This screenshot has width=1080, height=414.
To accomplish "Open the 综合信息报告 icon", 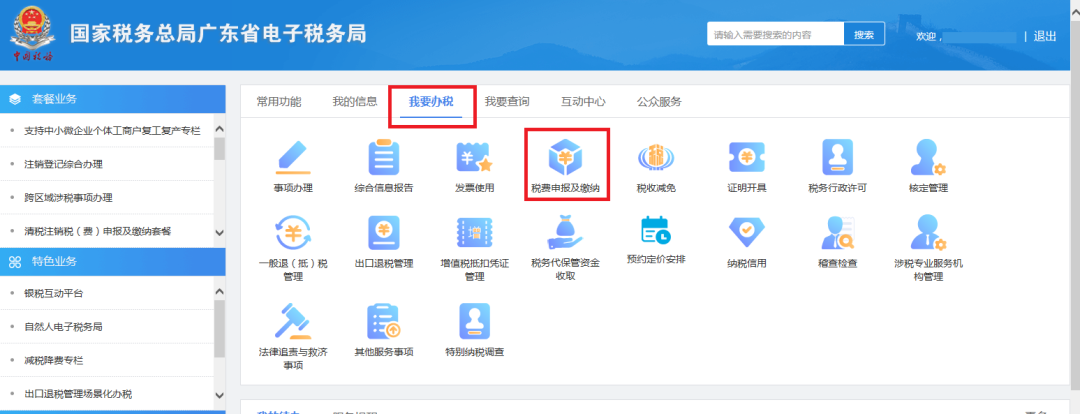I will [x=384, y=156].
